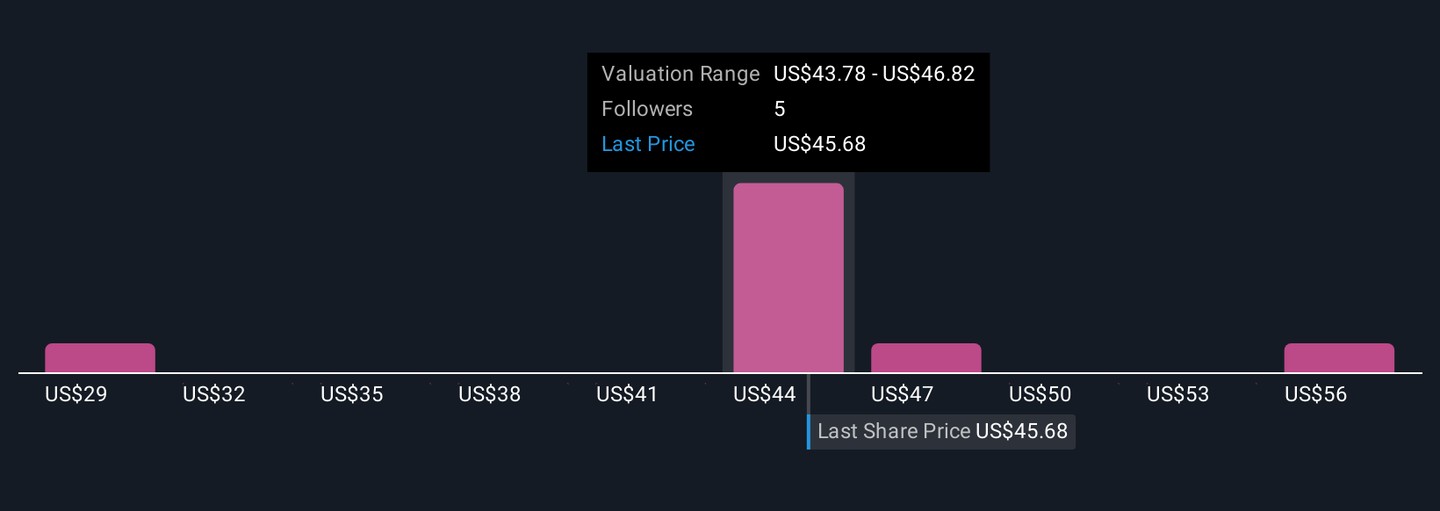Select the US$50 axis label
The image size is (1440, 511).
tap(1040, 395)
